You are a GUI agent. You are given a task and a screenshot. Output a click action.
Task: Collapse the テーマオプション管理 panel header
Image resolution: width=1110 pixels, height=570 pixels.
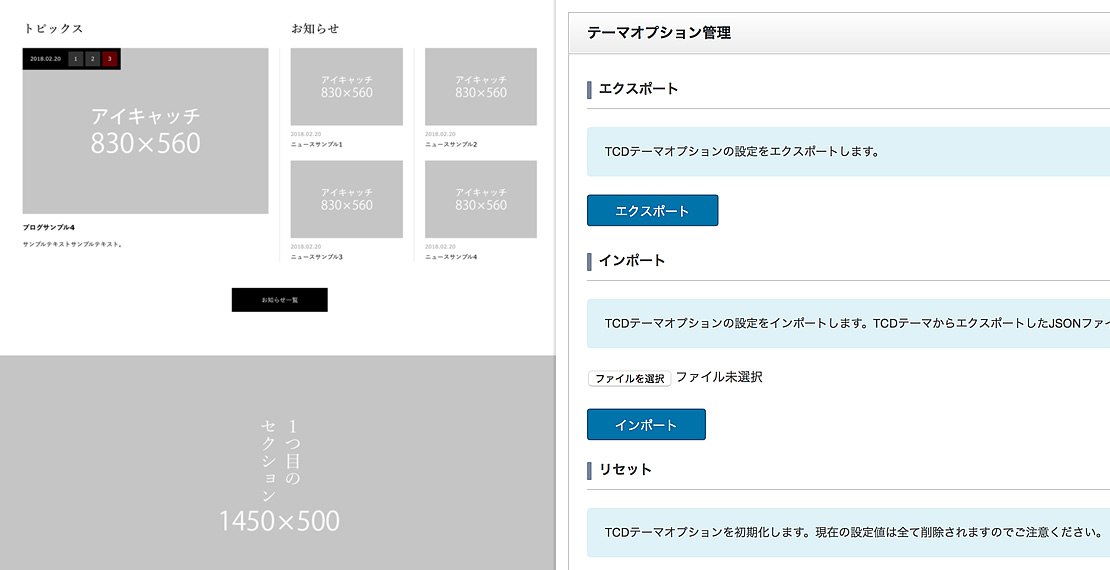pos(840,33)
